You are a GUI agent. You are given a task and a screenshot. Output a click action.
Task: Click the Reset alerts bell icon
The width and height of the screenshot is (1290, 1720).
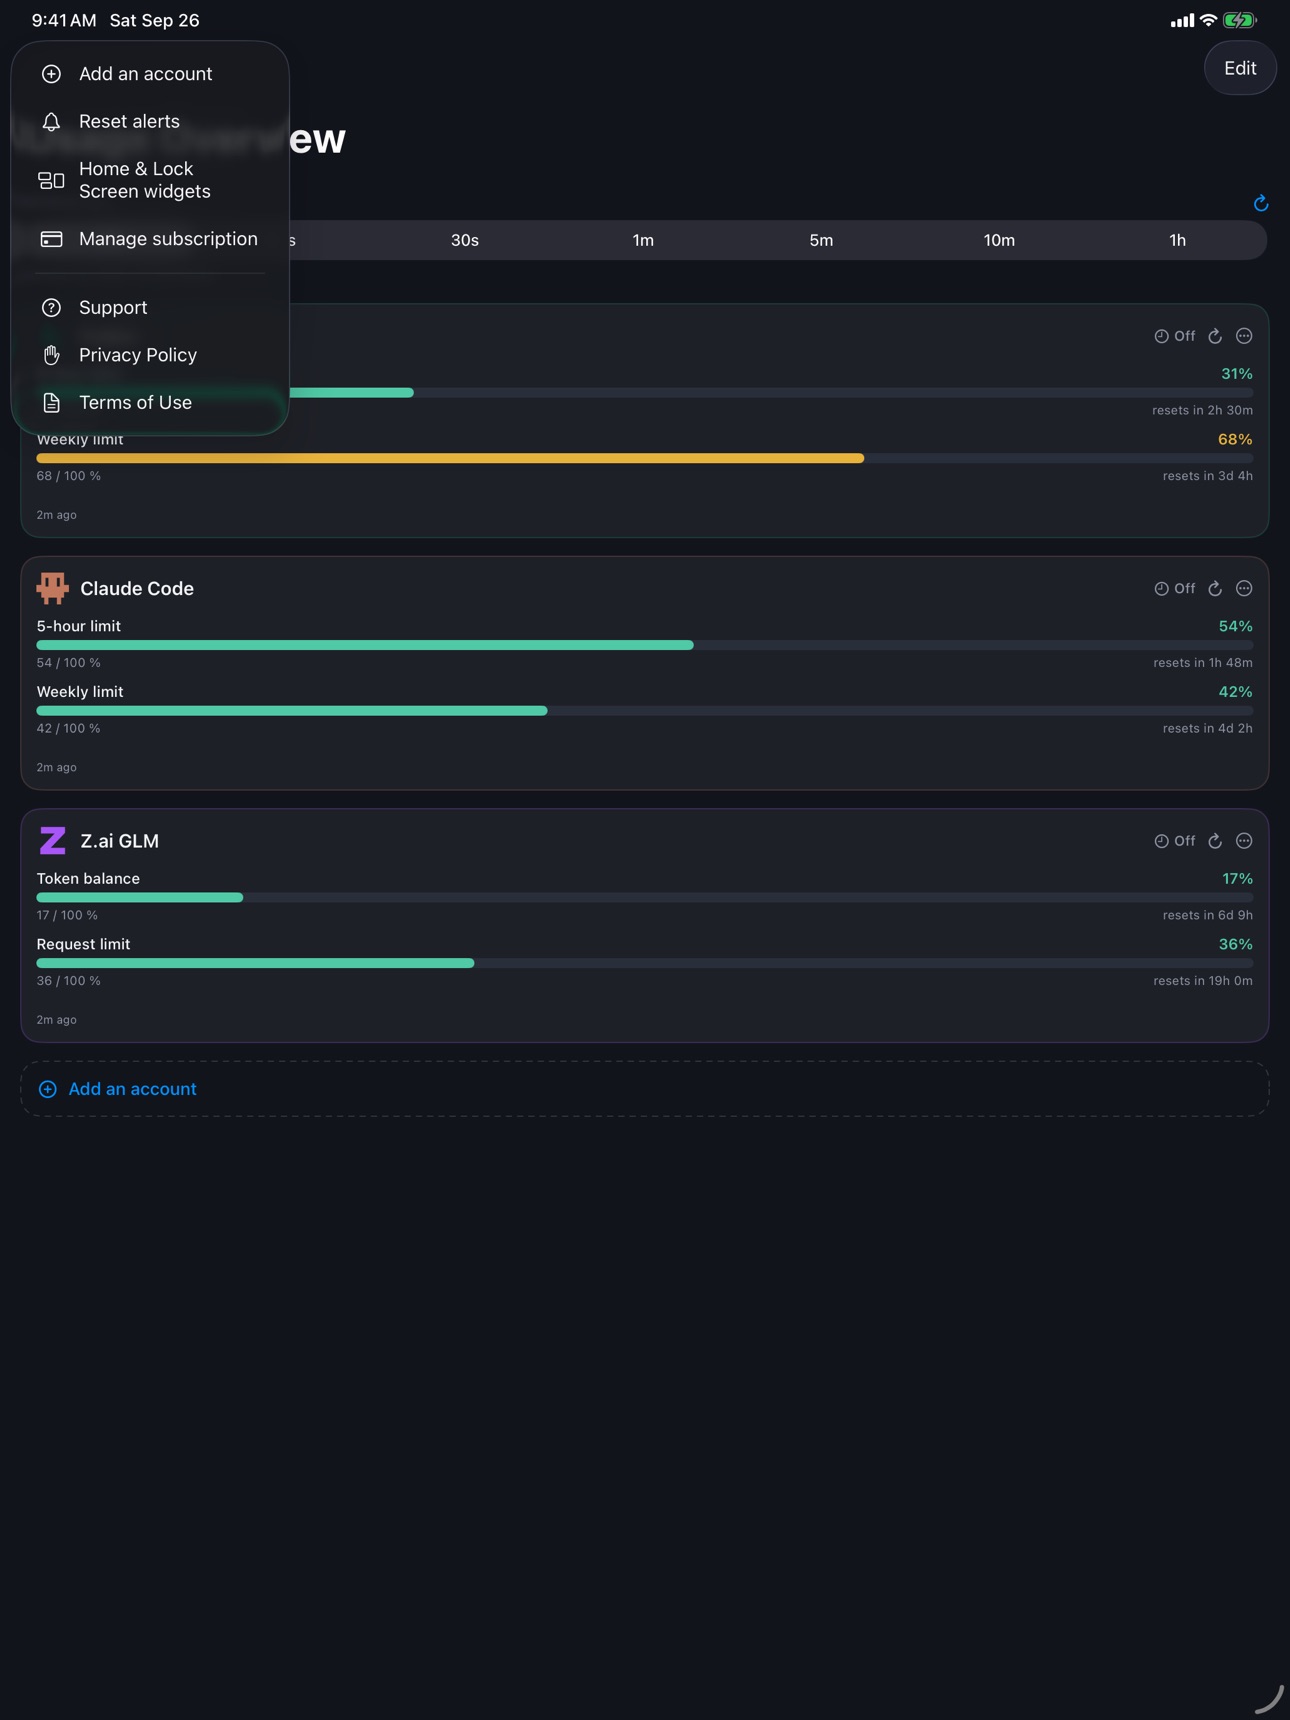(x=51, y=122)
